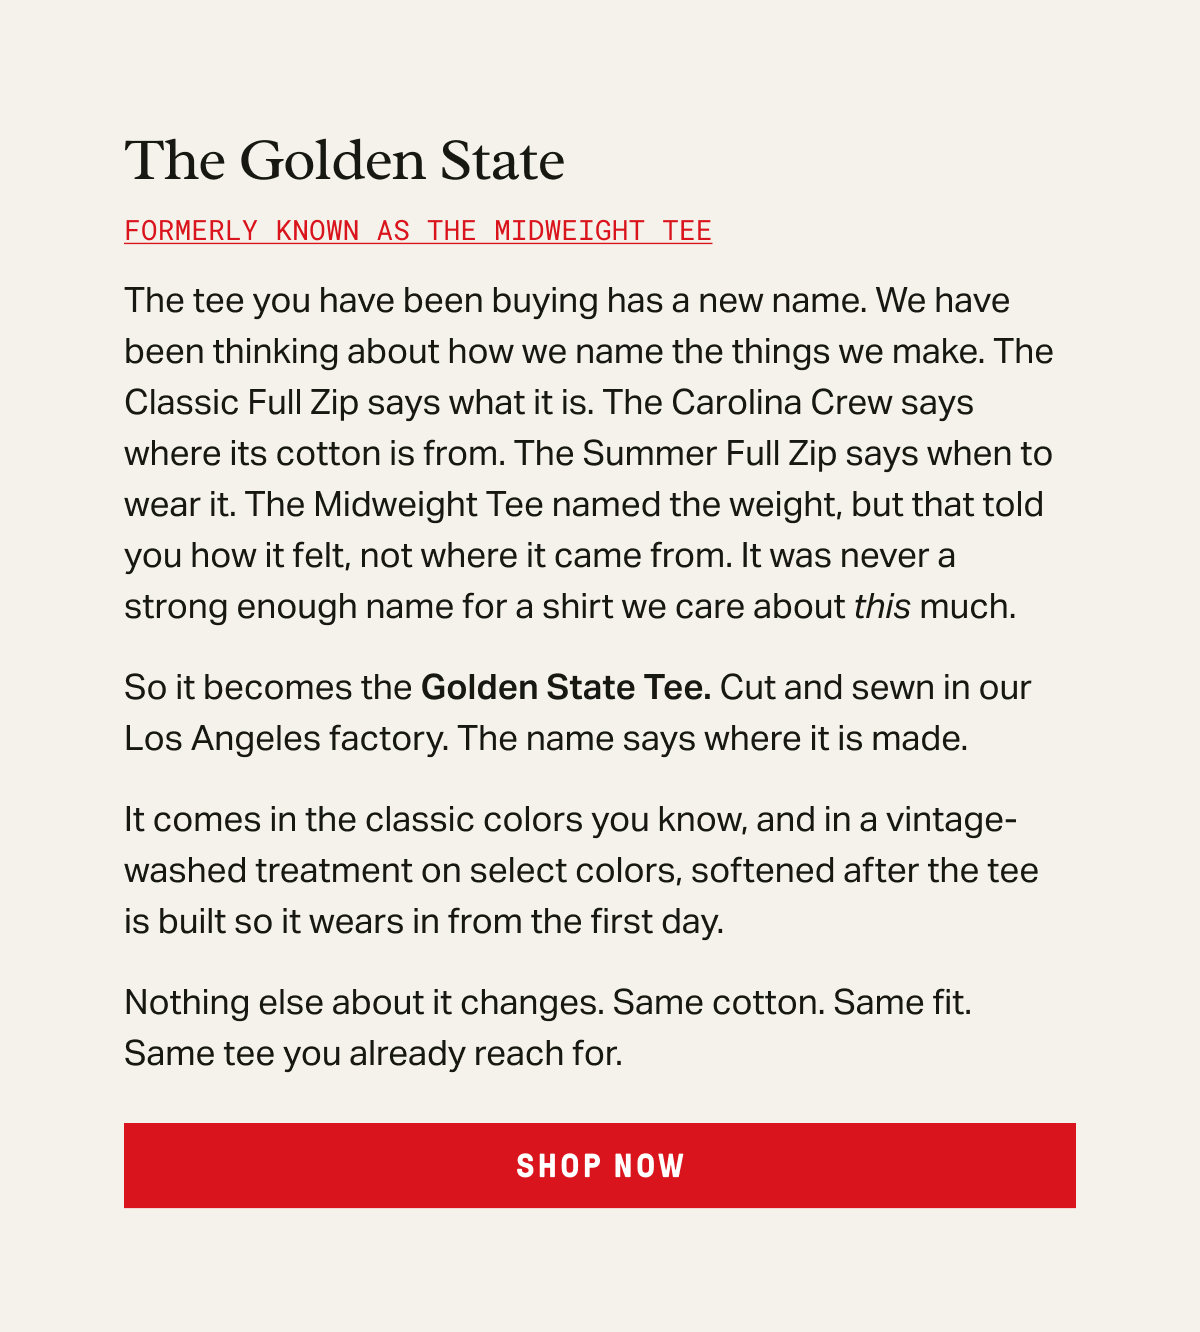Click the line Same tee you already reach for
This screenshot has width=1200, height=1332.
click(x=373, y=1053)
